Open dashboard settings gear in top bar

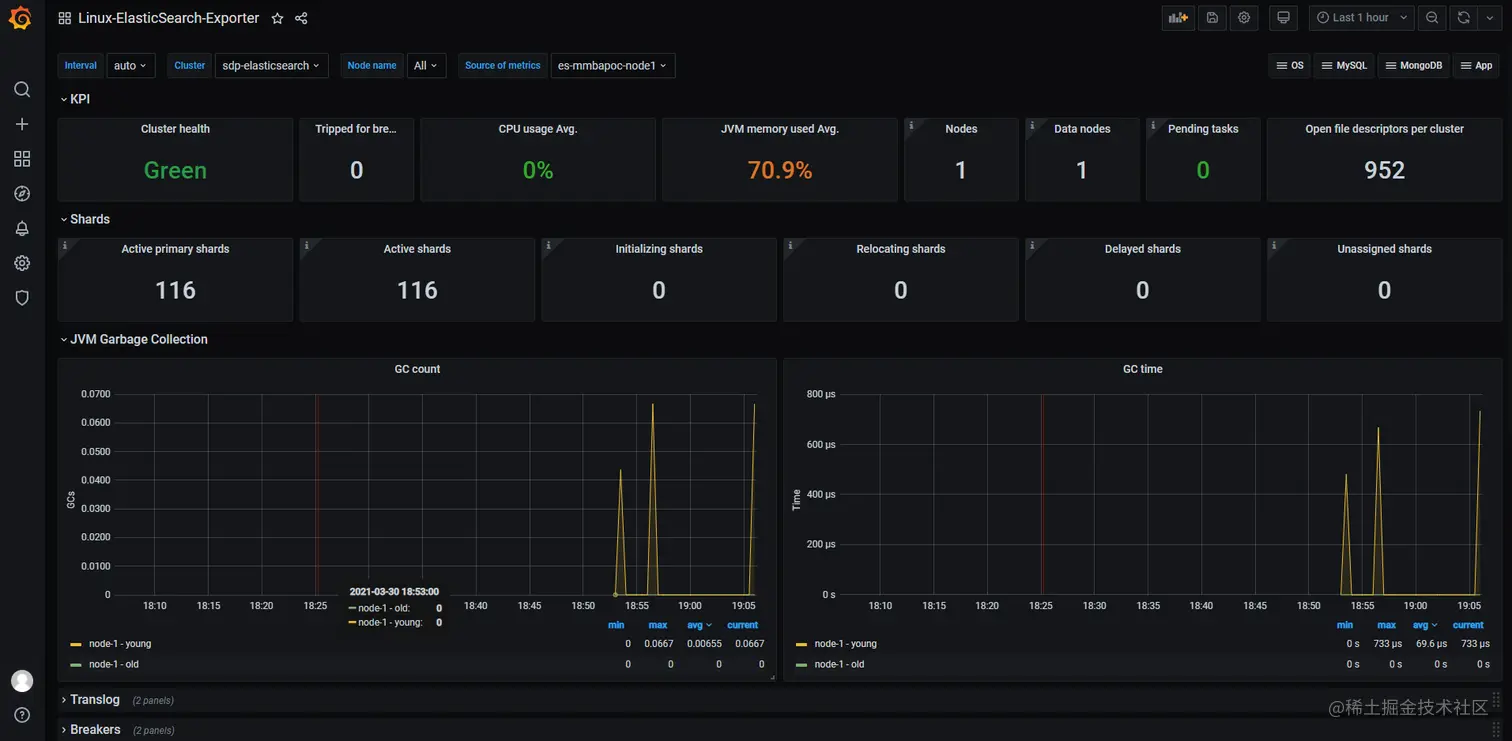pyautogui.click(x=1244, y=18)
